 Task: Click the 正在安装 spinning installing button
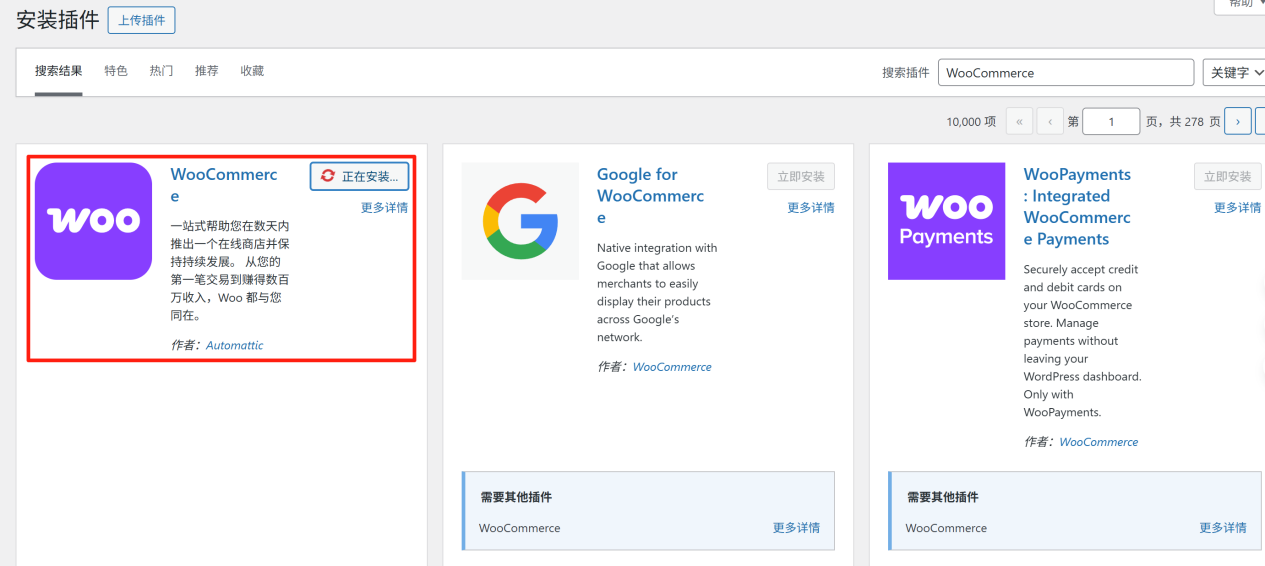tap(359, 176)
